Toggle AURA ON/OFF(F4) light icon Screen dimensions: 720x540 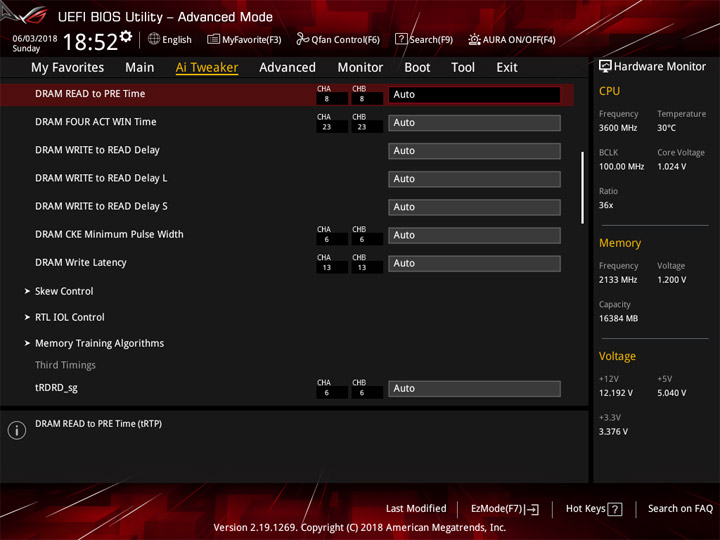click(x=474, y=39)
